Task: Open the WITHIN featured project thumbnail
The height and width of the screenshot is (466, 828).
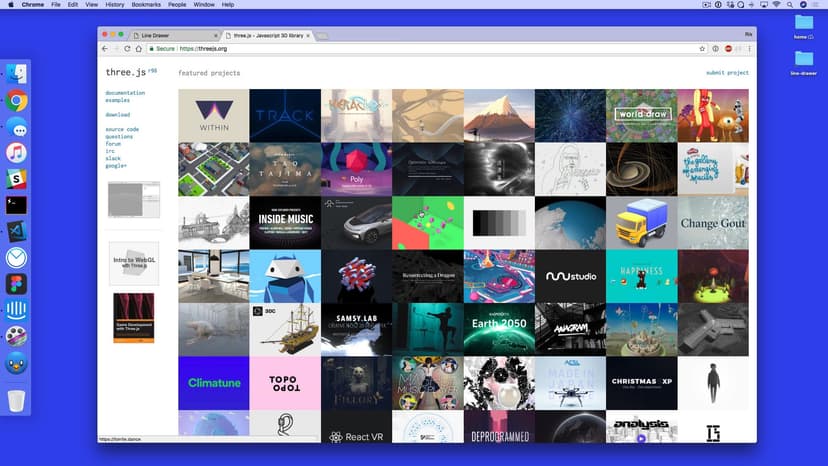Action: pyautogui.click(x=213, y=115)
